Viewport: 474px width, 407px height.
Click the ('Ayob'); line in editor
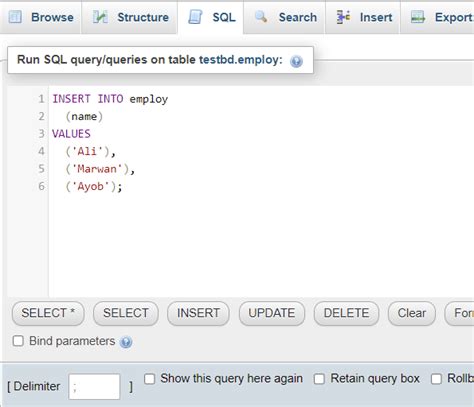point(94,186)
